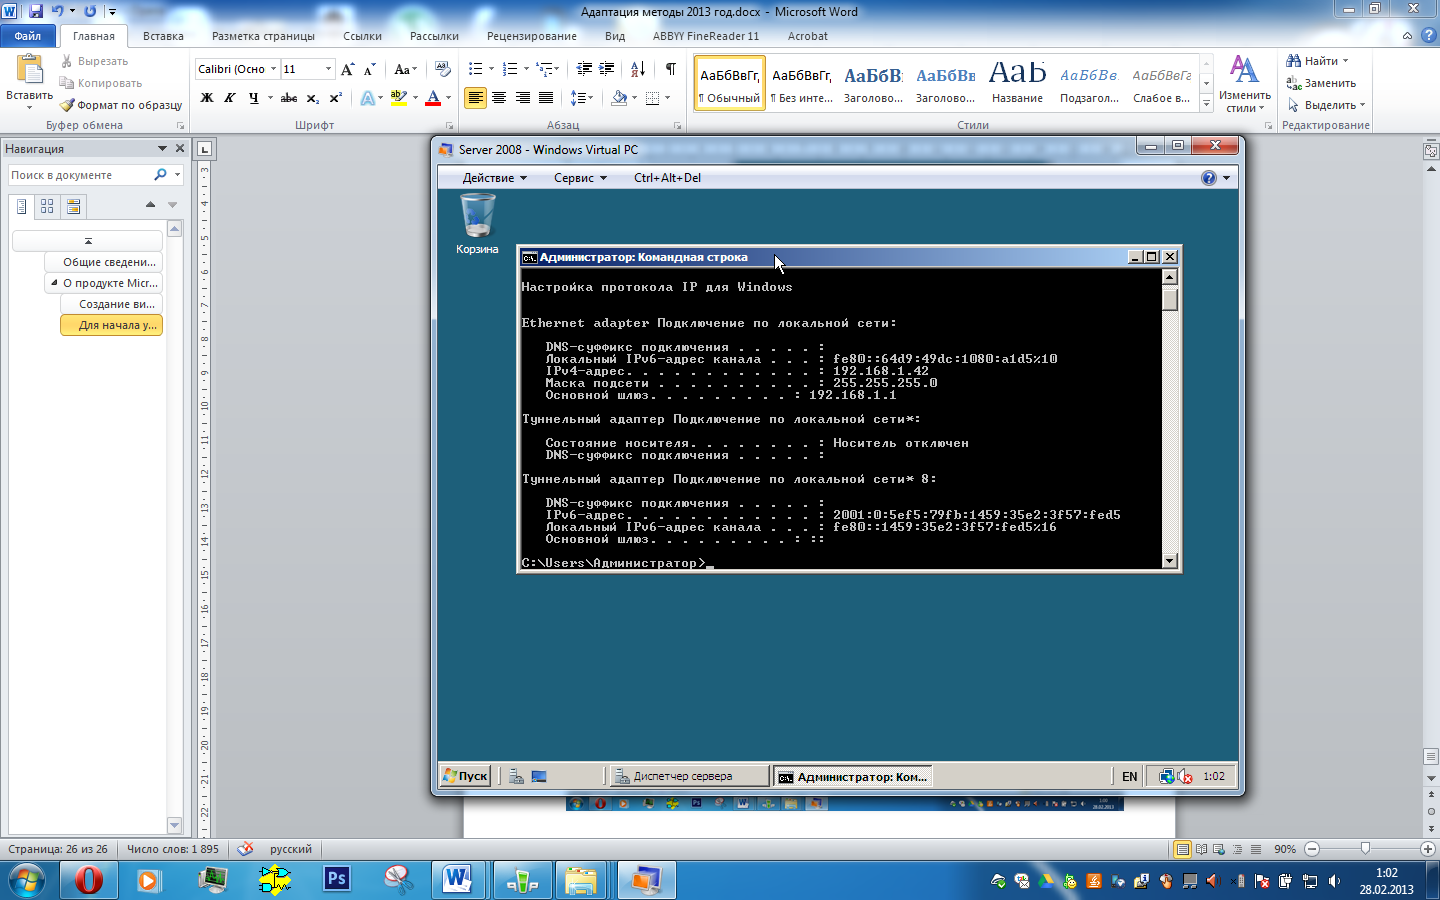Open the font size 11 dropdown
Viewport: 1440px width, 900px height.
click(x=328, y=69)
